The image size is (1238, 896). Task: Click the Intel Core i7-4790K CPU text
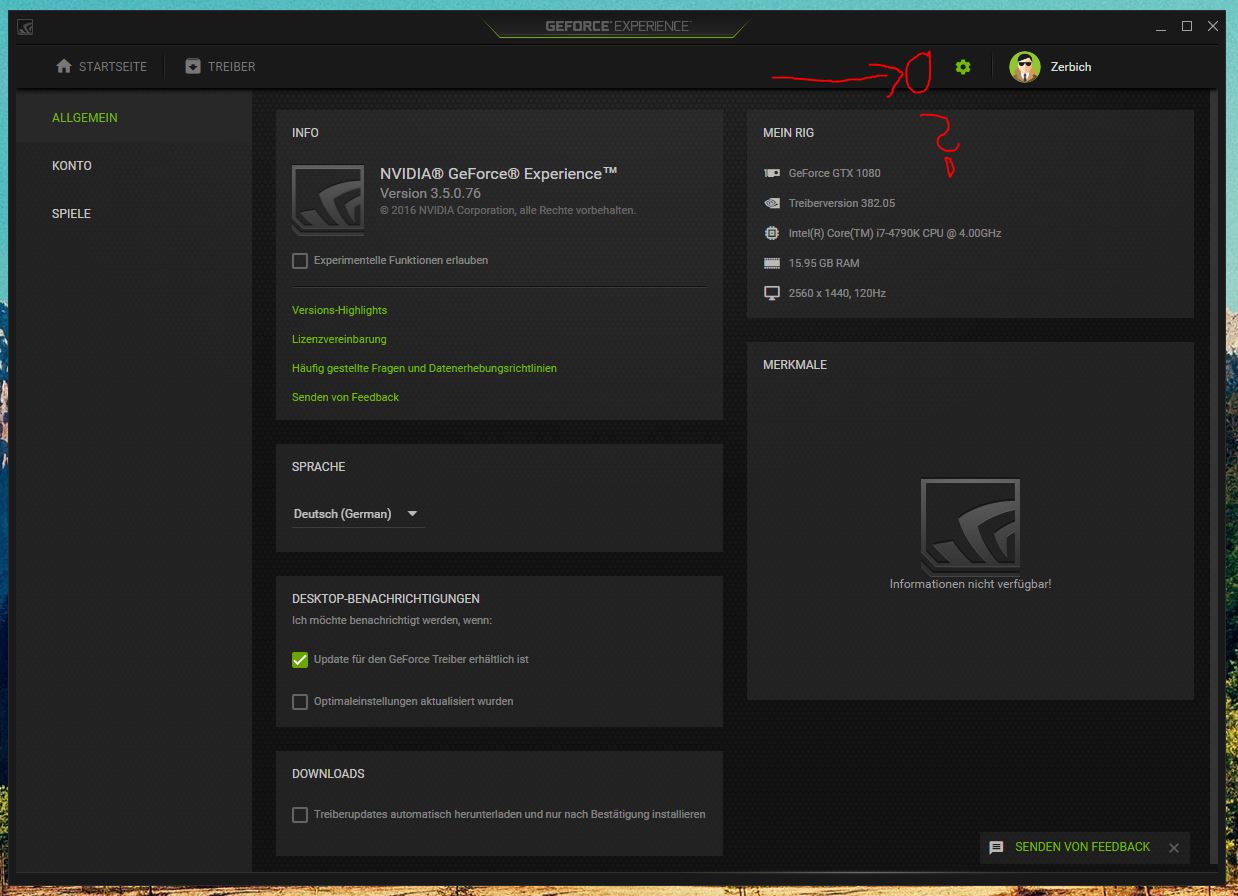(895, 233)
